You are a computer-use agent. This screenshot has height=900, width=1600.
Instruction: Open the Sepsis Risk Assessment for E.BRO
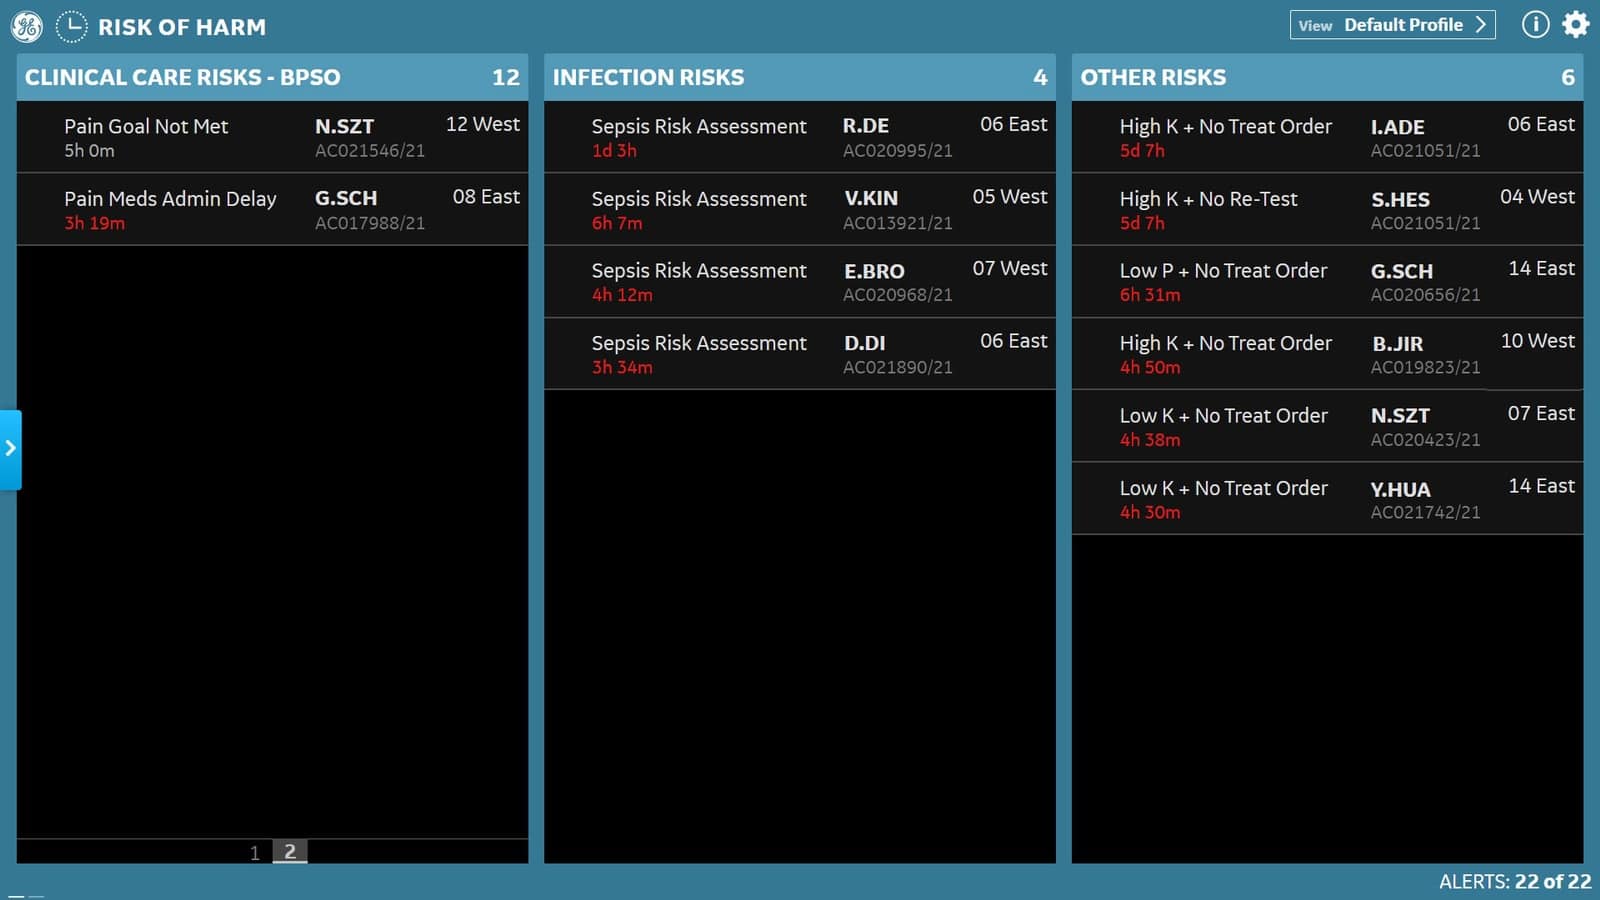[x=800, y=282]
